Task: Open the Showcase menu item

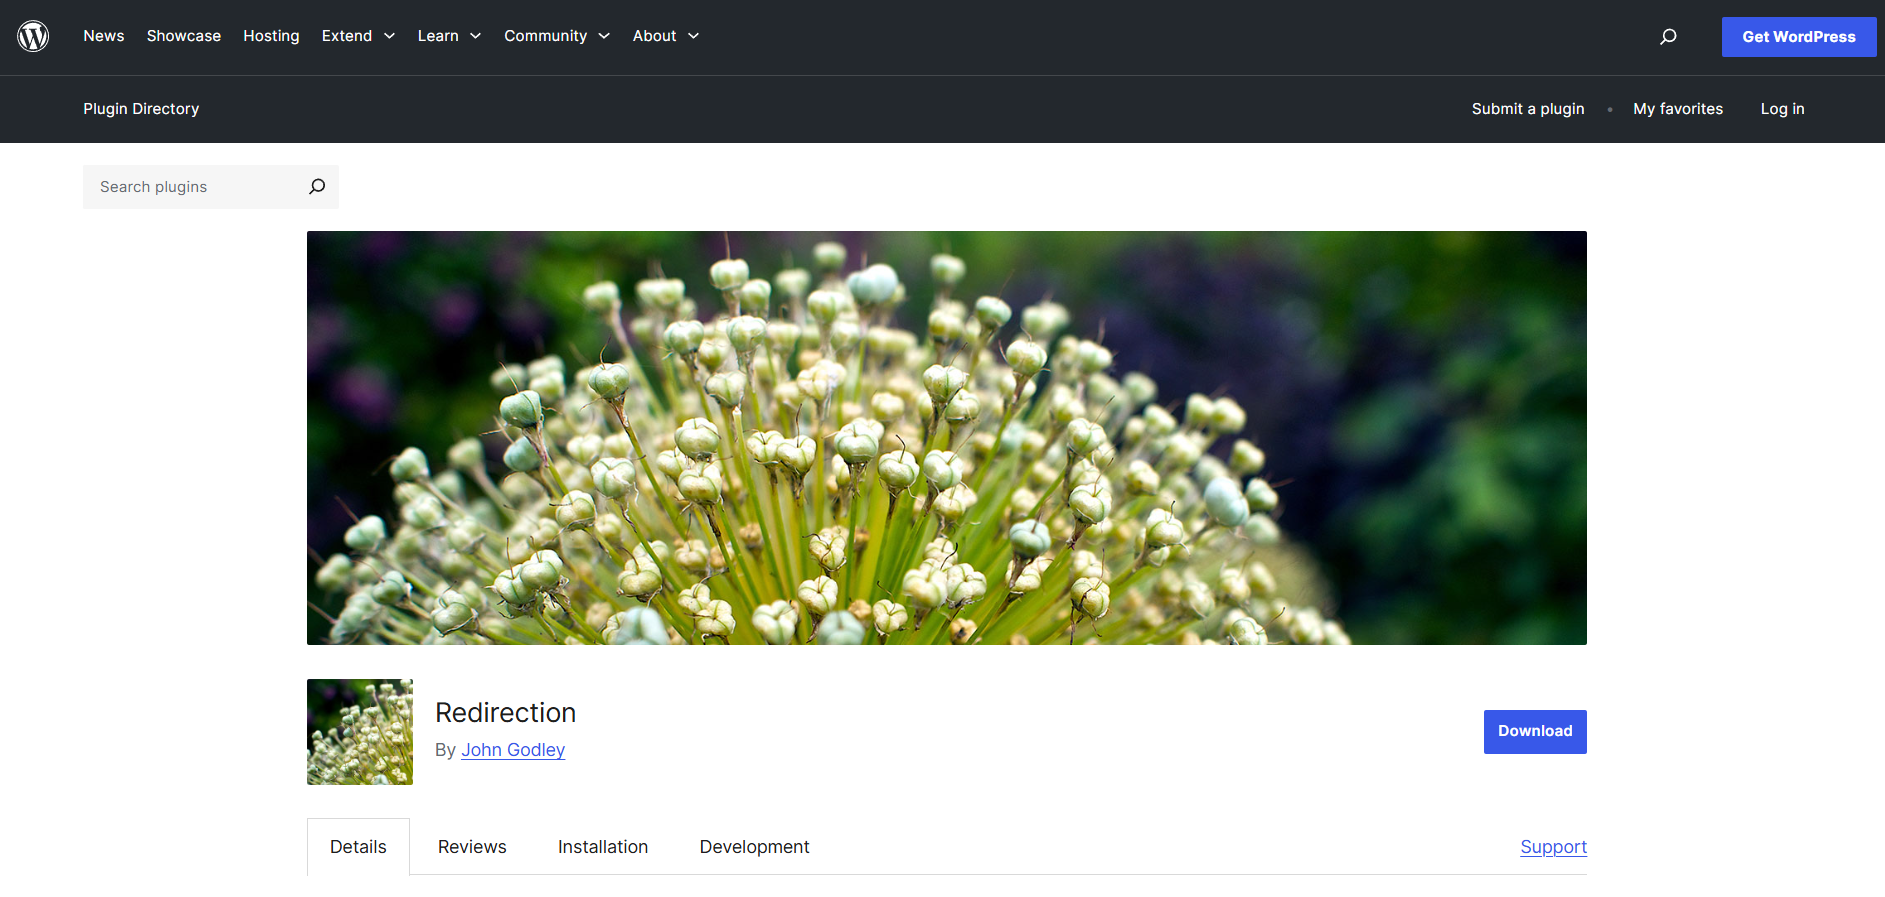Action: pos(184,36)
